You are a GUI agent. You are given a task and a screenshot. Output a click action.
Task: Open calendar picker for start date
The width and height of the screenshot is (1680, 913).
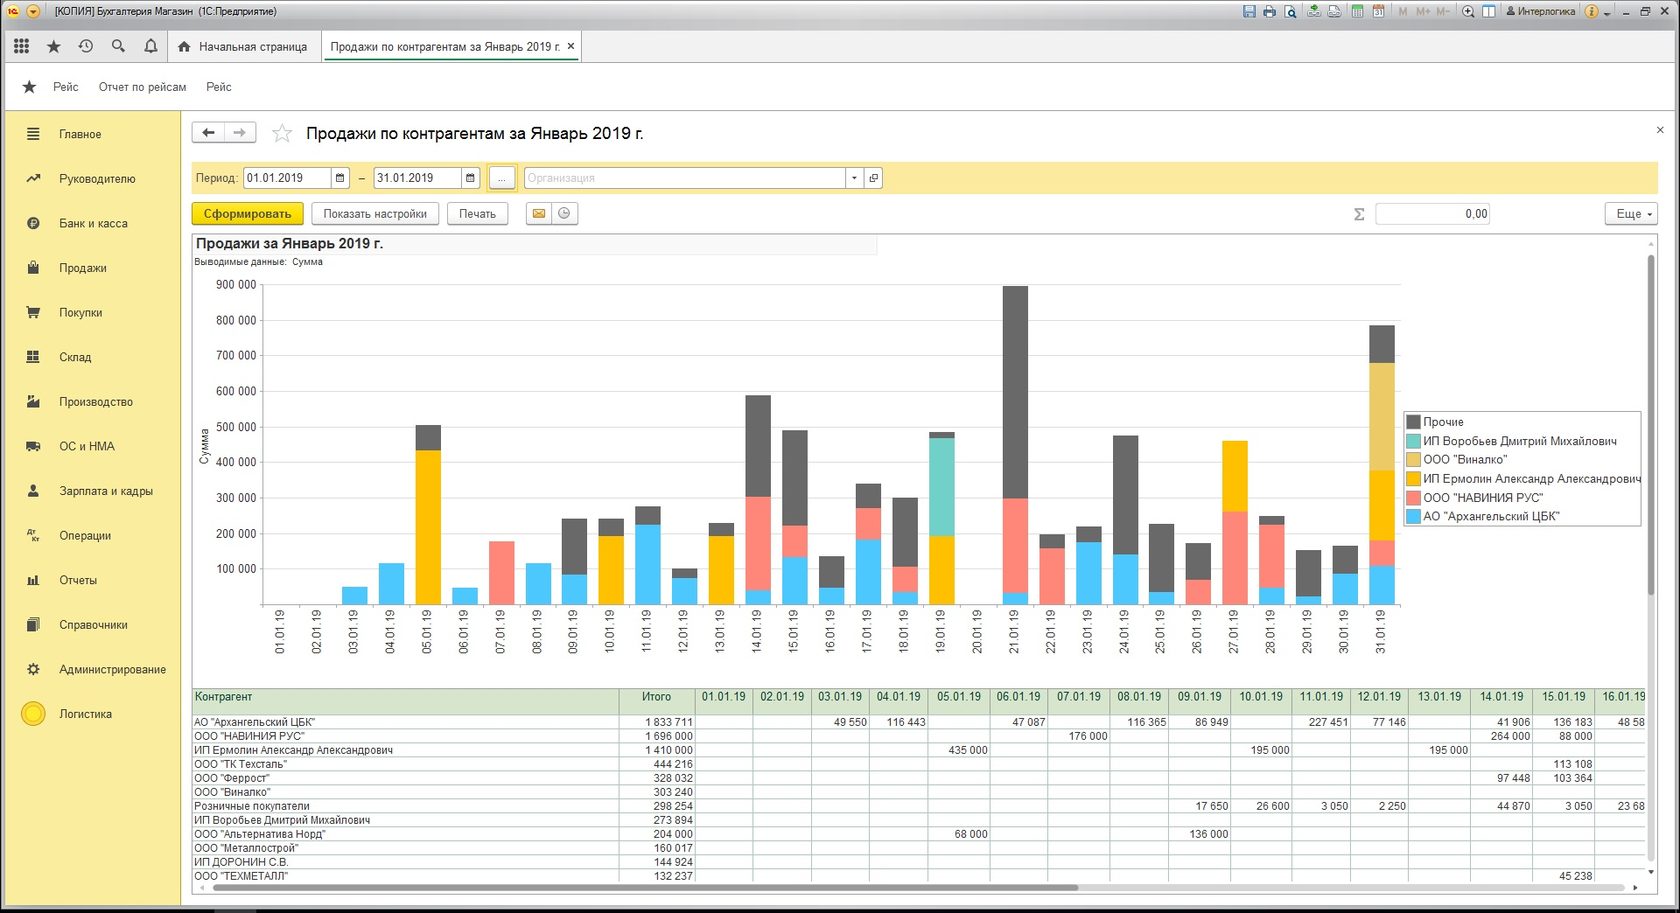pyautogui.click(x=340, y=178)
